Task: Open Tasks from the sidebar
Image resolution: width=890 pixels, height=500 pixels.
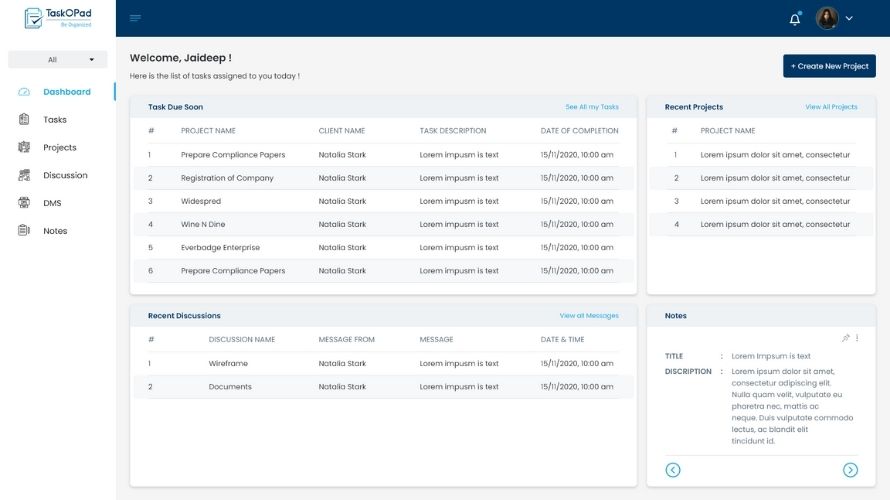Action: 55,120
